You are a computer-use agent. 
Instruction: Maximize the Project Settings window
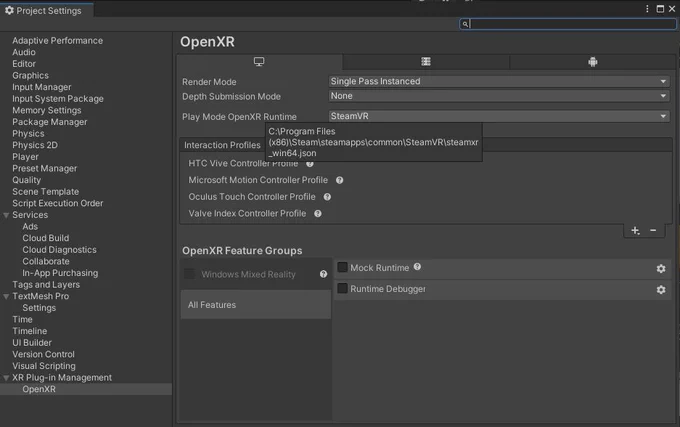tap(660, 9)
